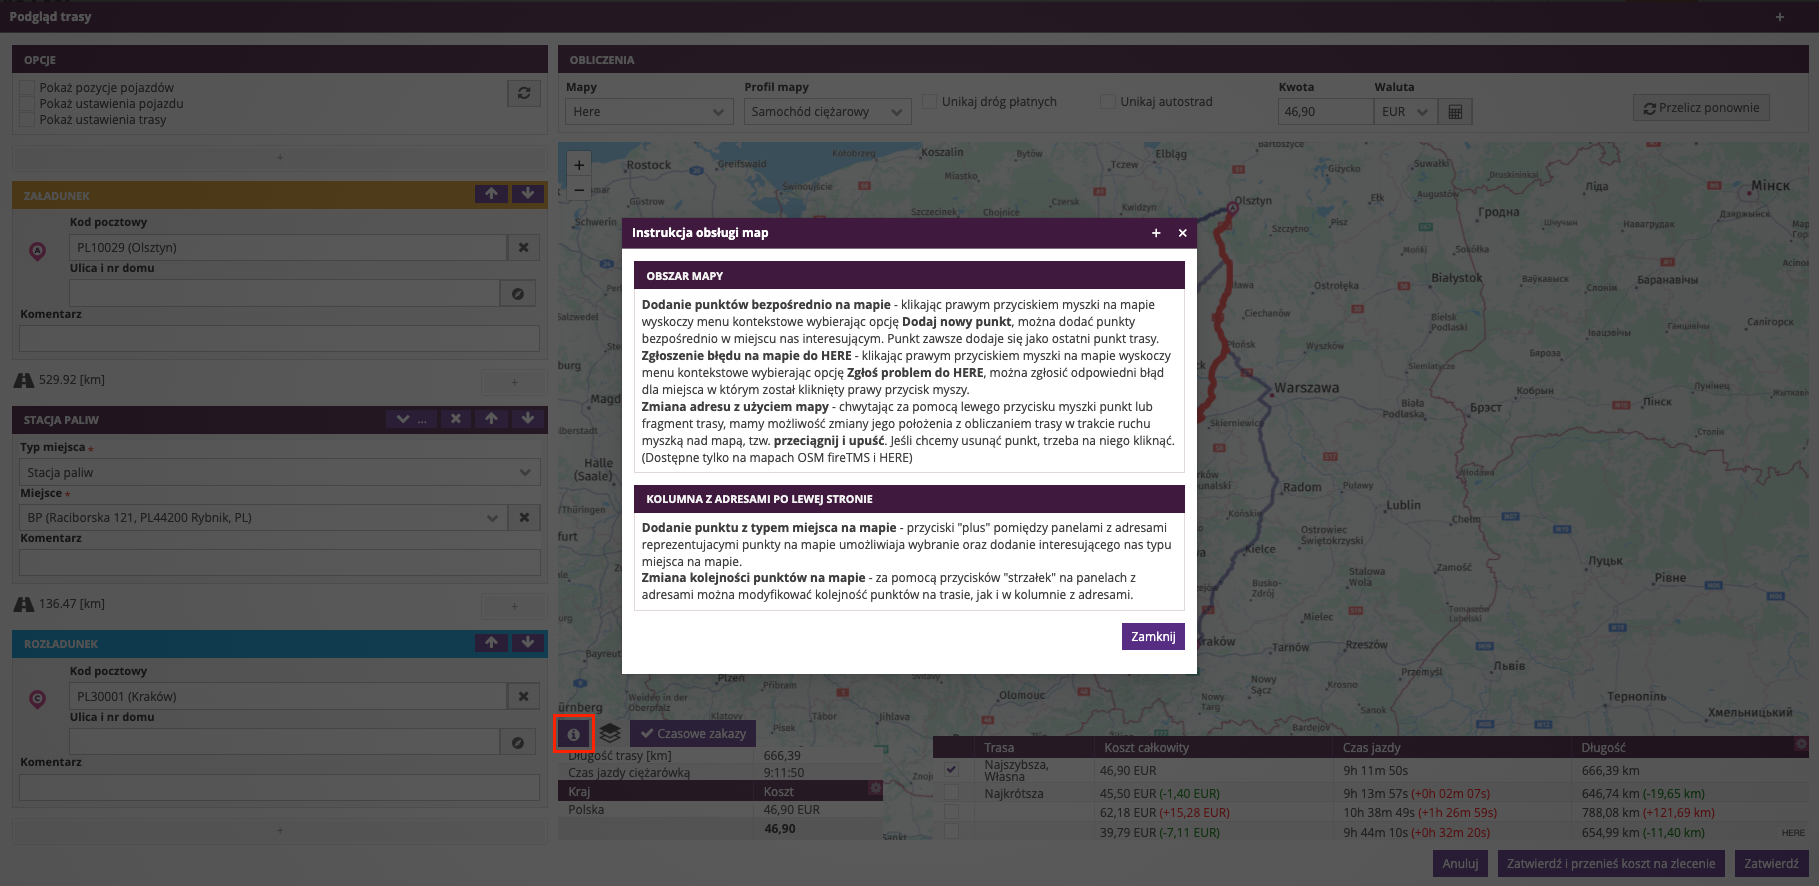1819x886 pixels.
Task: Expand STACJA PALIW chevron options button
Action: [410, 419]
